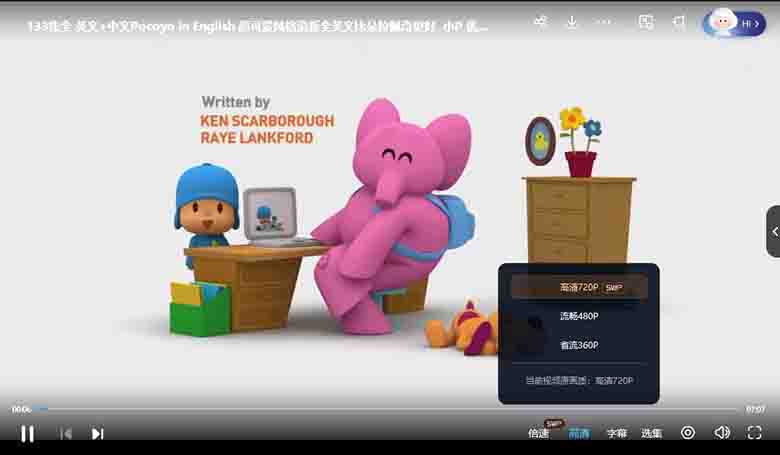
Task: Click the current video quality info text
Action: (x=580, y=380)
